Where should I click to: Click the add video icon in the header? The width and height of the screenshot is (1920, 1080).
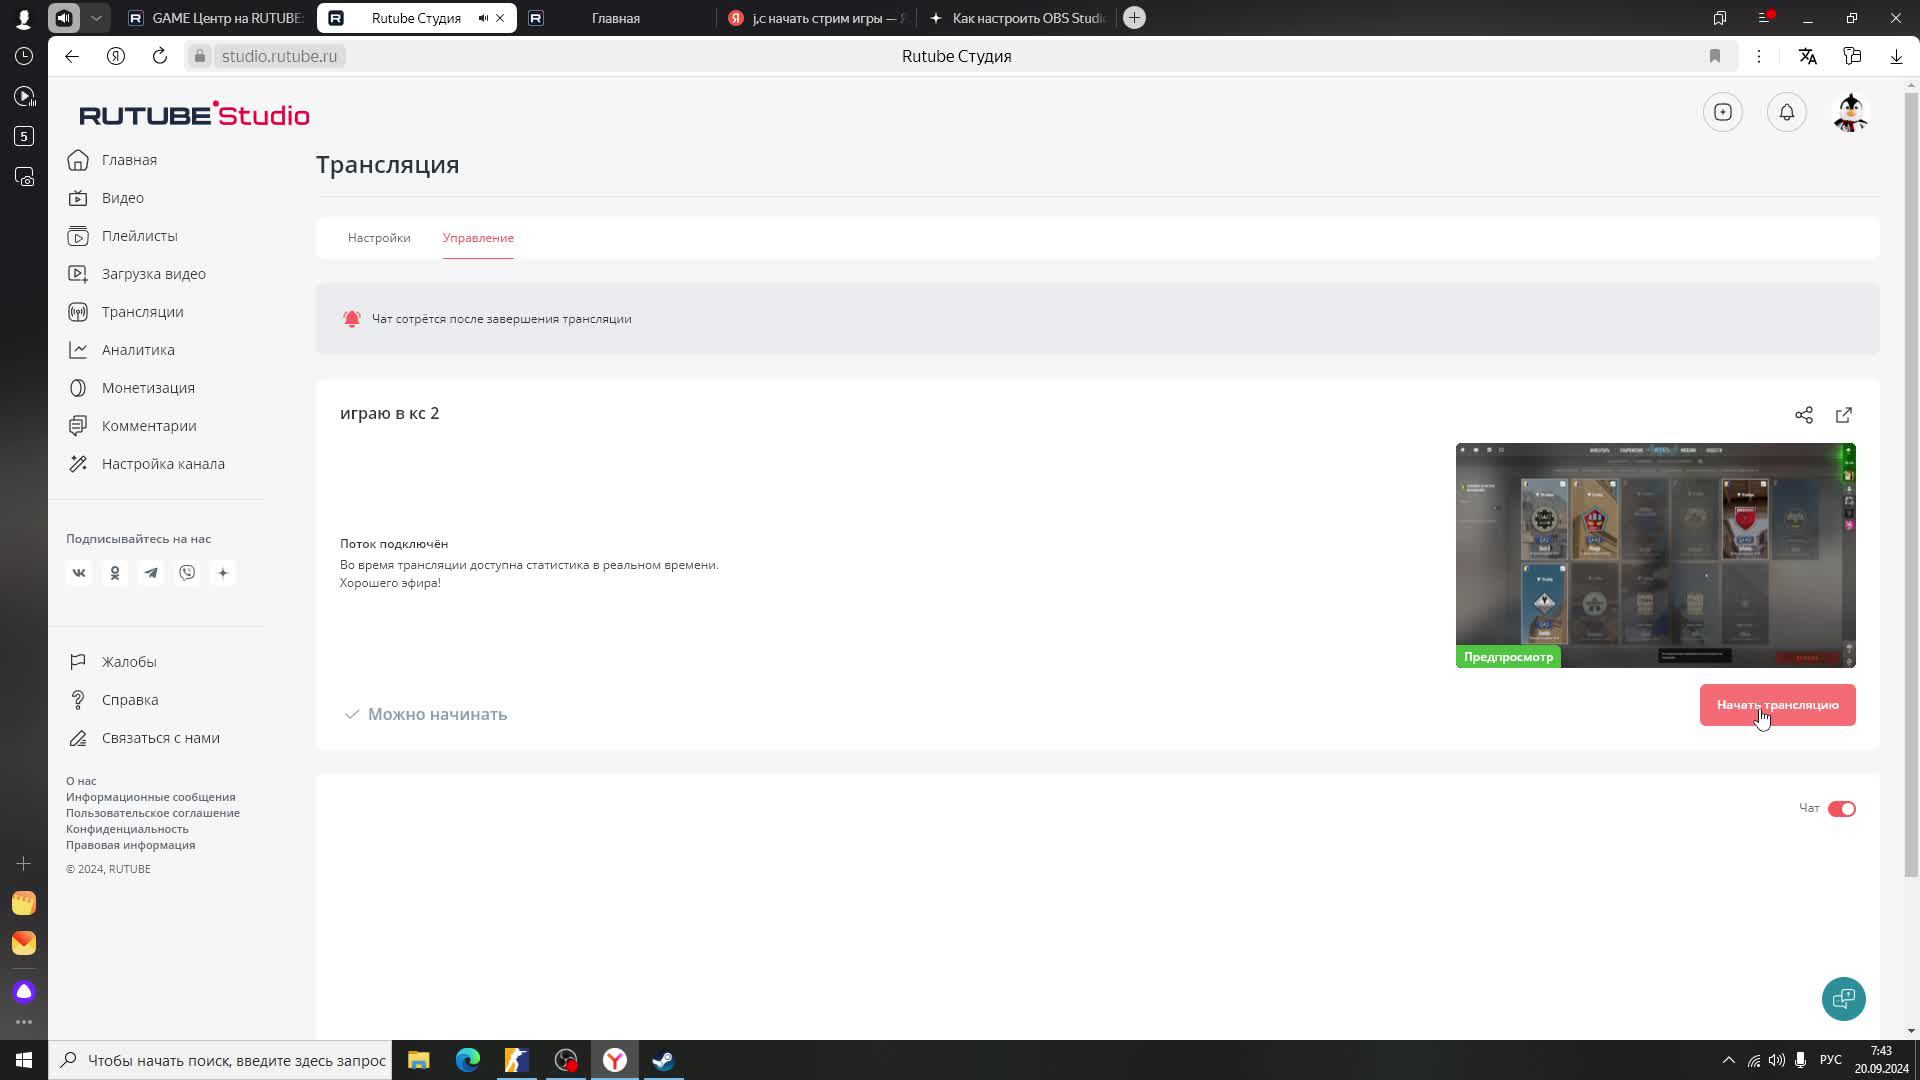click(1722, 112)
